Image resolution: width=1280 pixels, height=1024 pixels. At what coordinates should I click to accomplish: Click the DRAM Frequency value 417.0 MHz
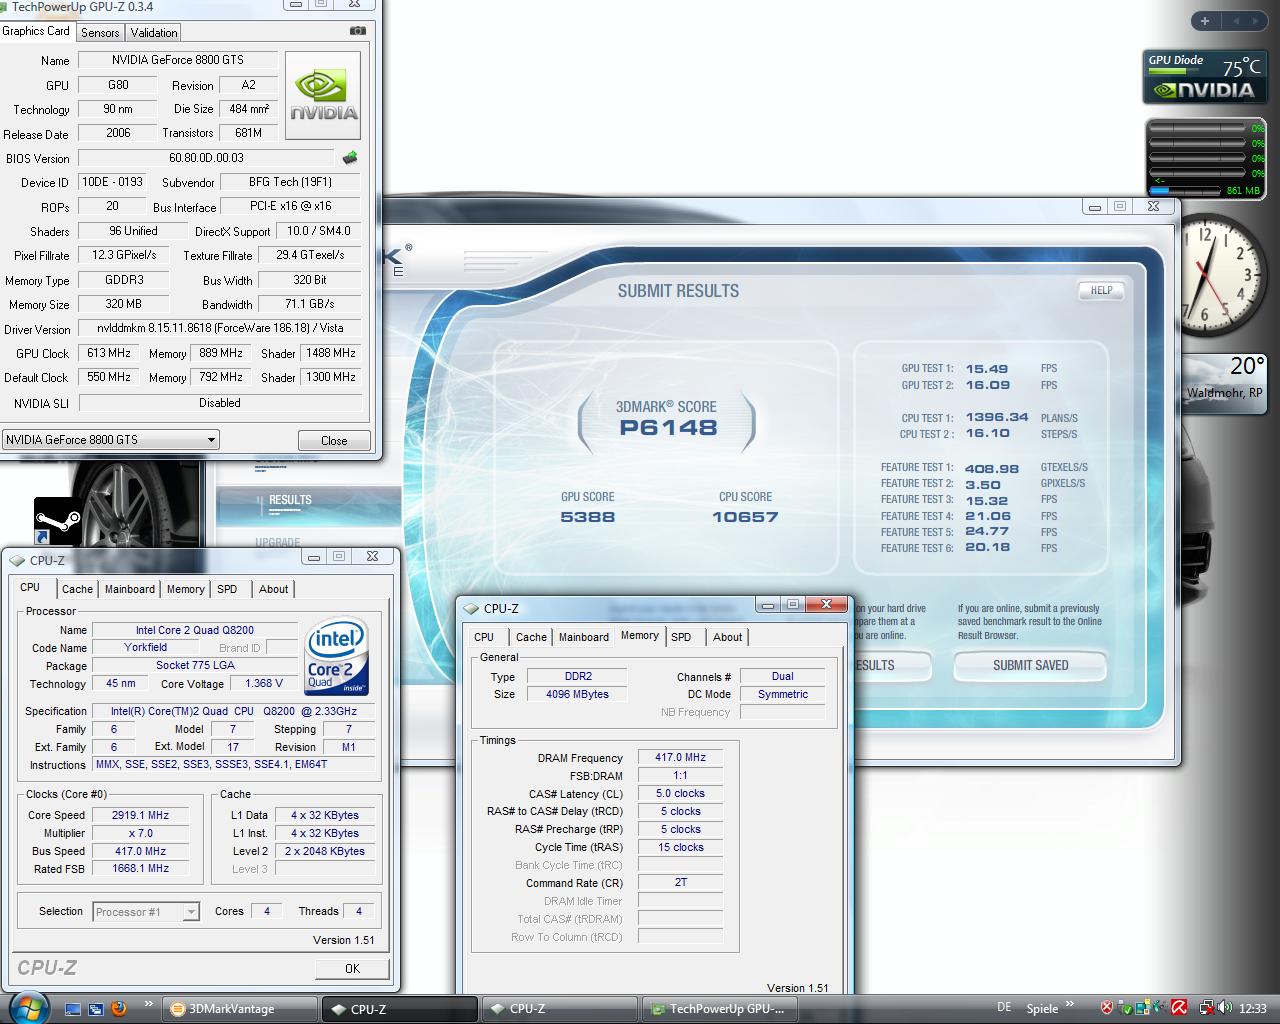(681, 757)
